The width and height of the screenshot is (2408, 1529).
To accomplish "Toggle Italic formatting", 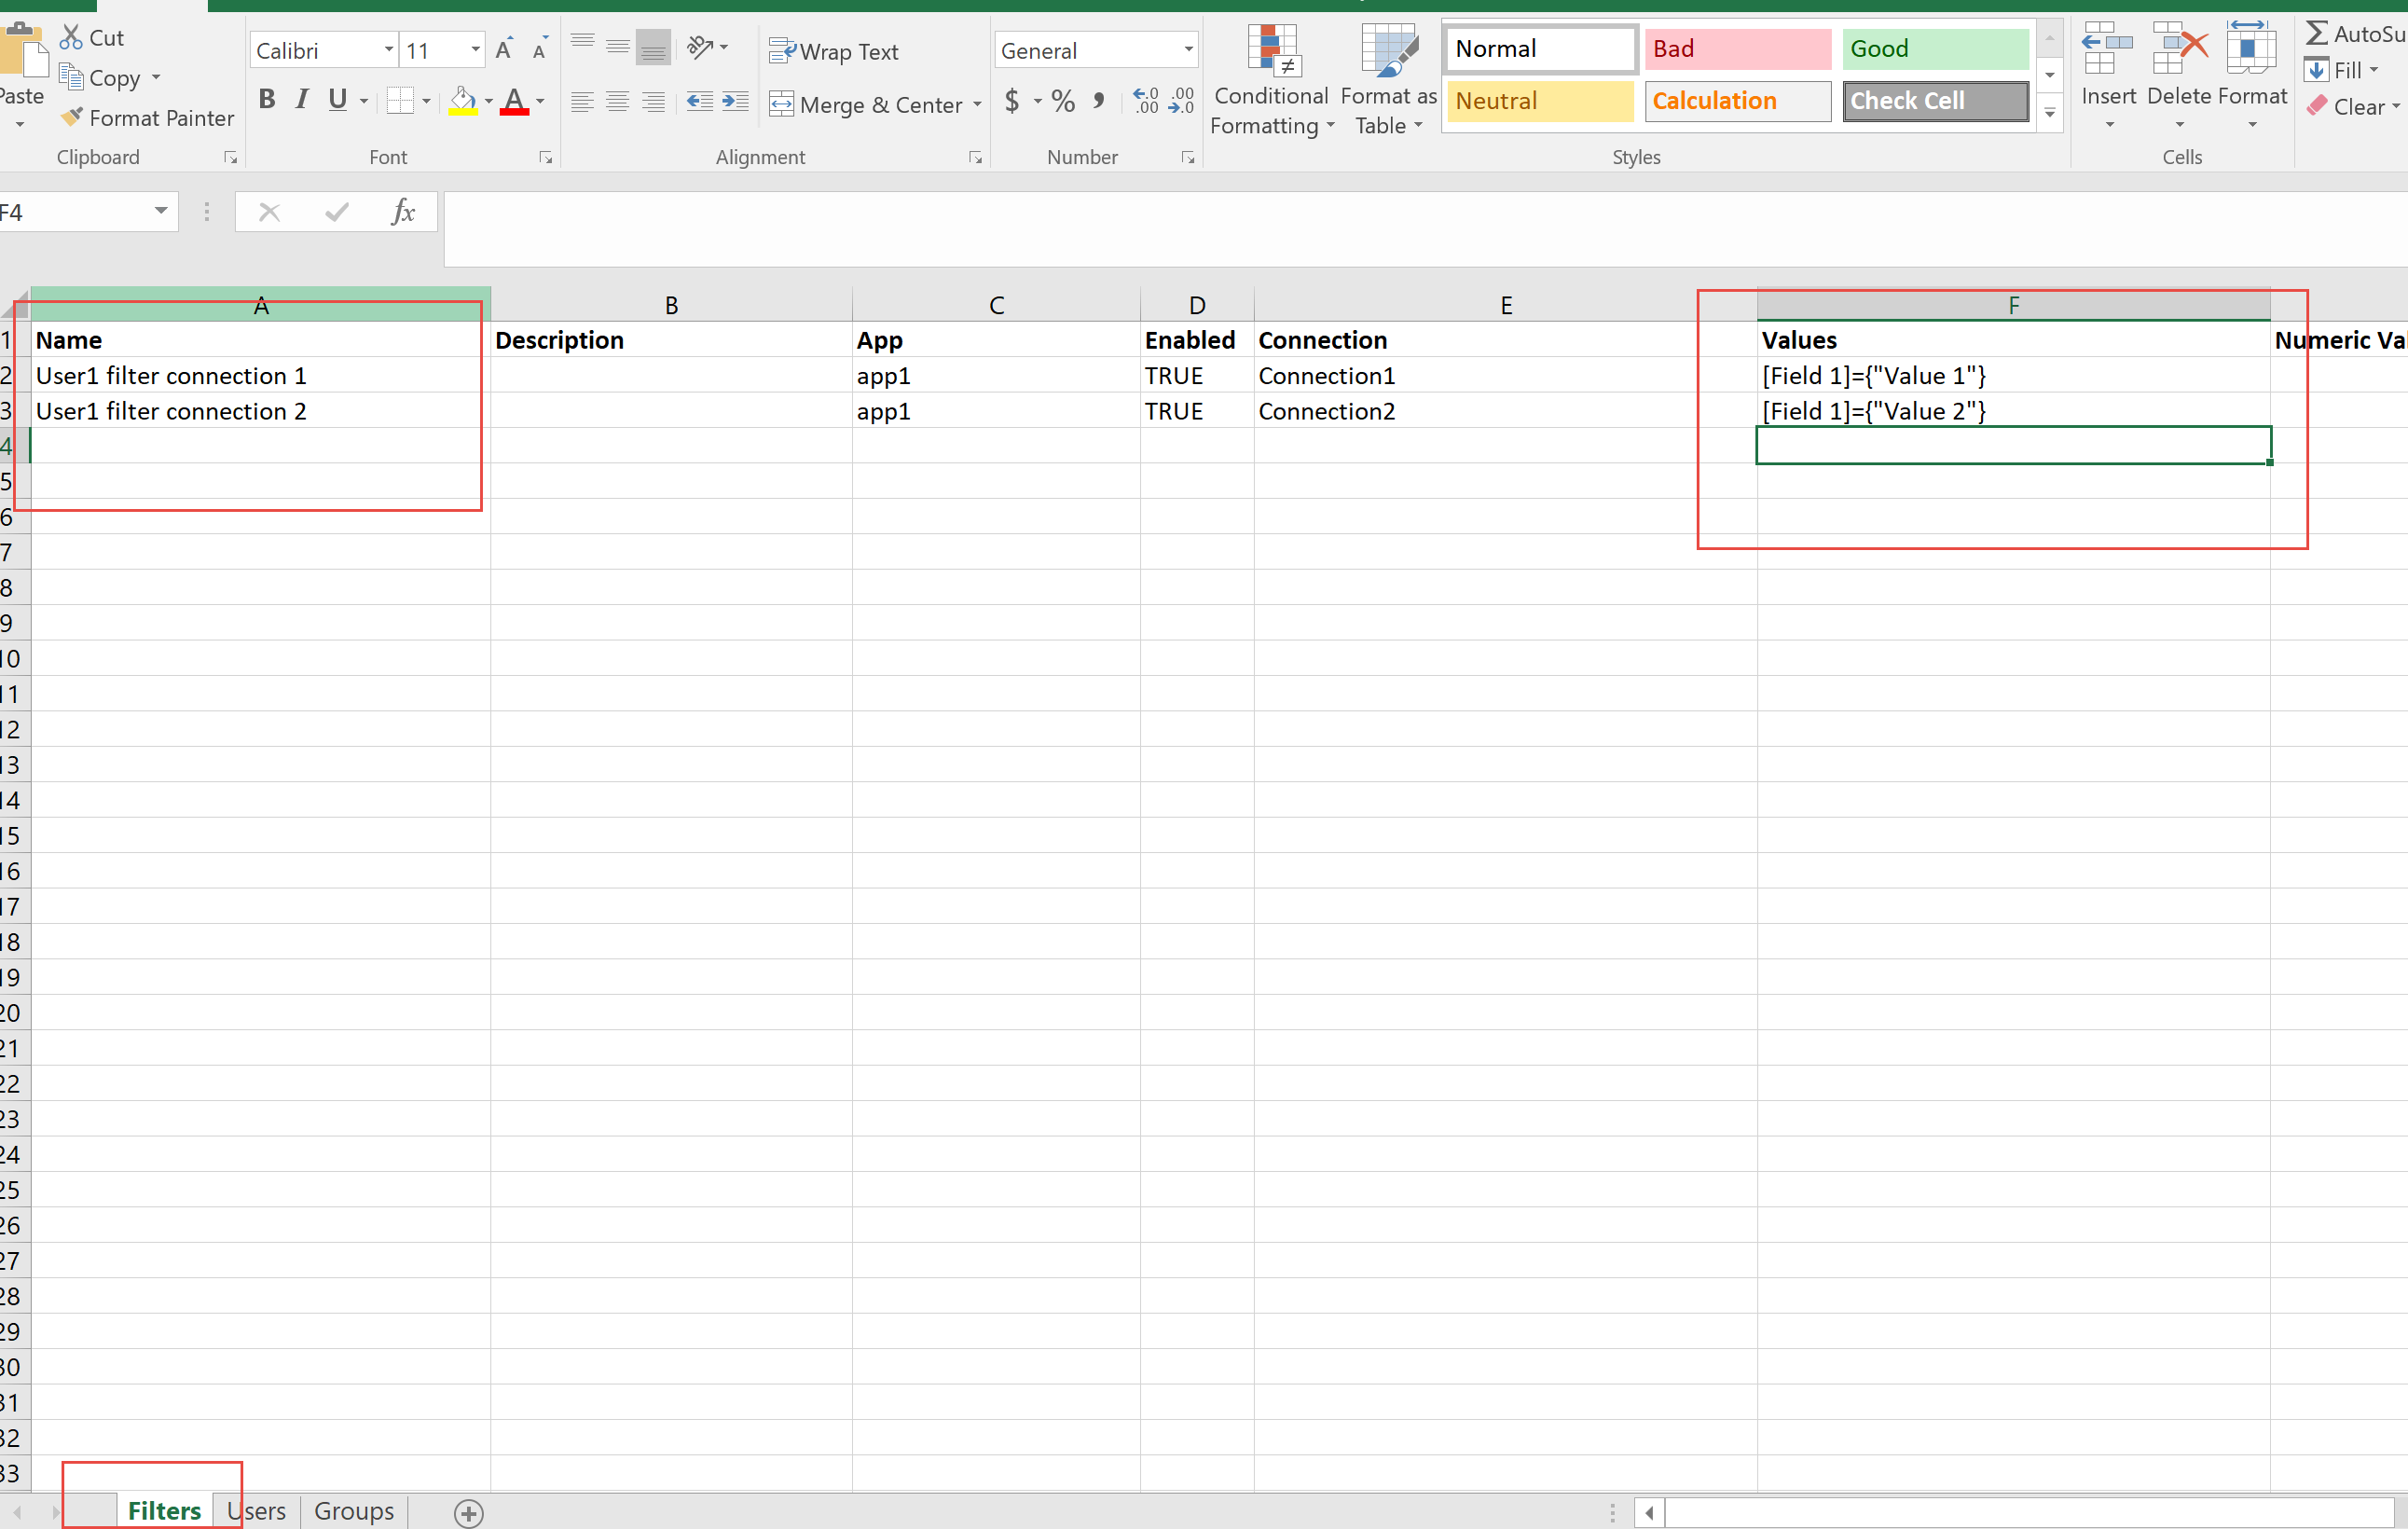I will point(302,100).
